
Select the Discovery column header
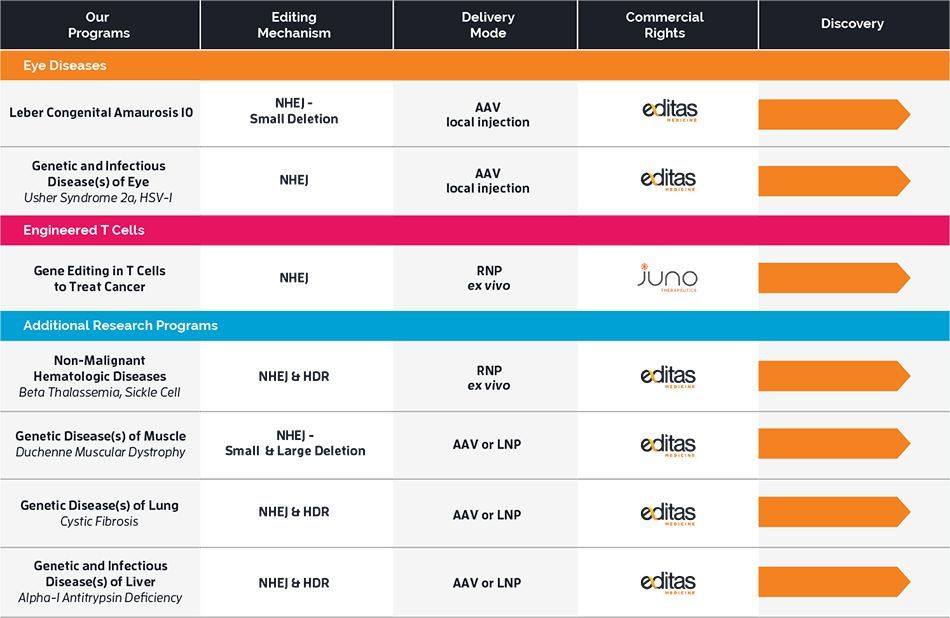[x=852, y=24]
